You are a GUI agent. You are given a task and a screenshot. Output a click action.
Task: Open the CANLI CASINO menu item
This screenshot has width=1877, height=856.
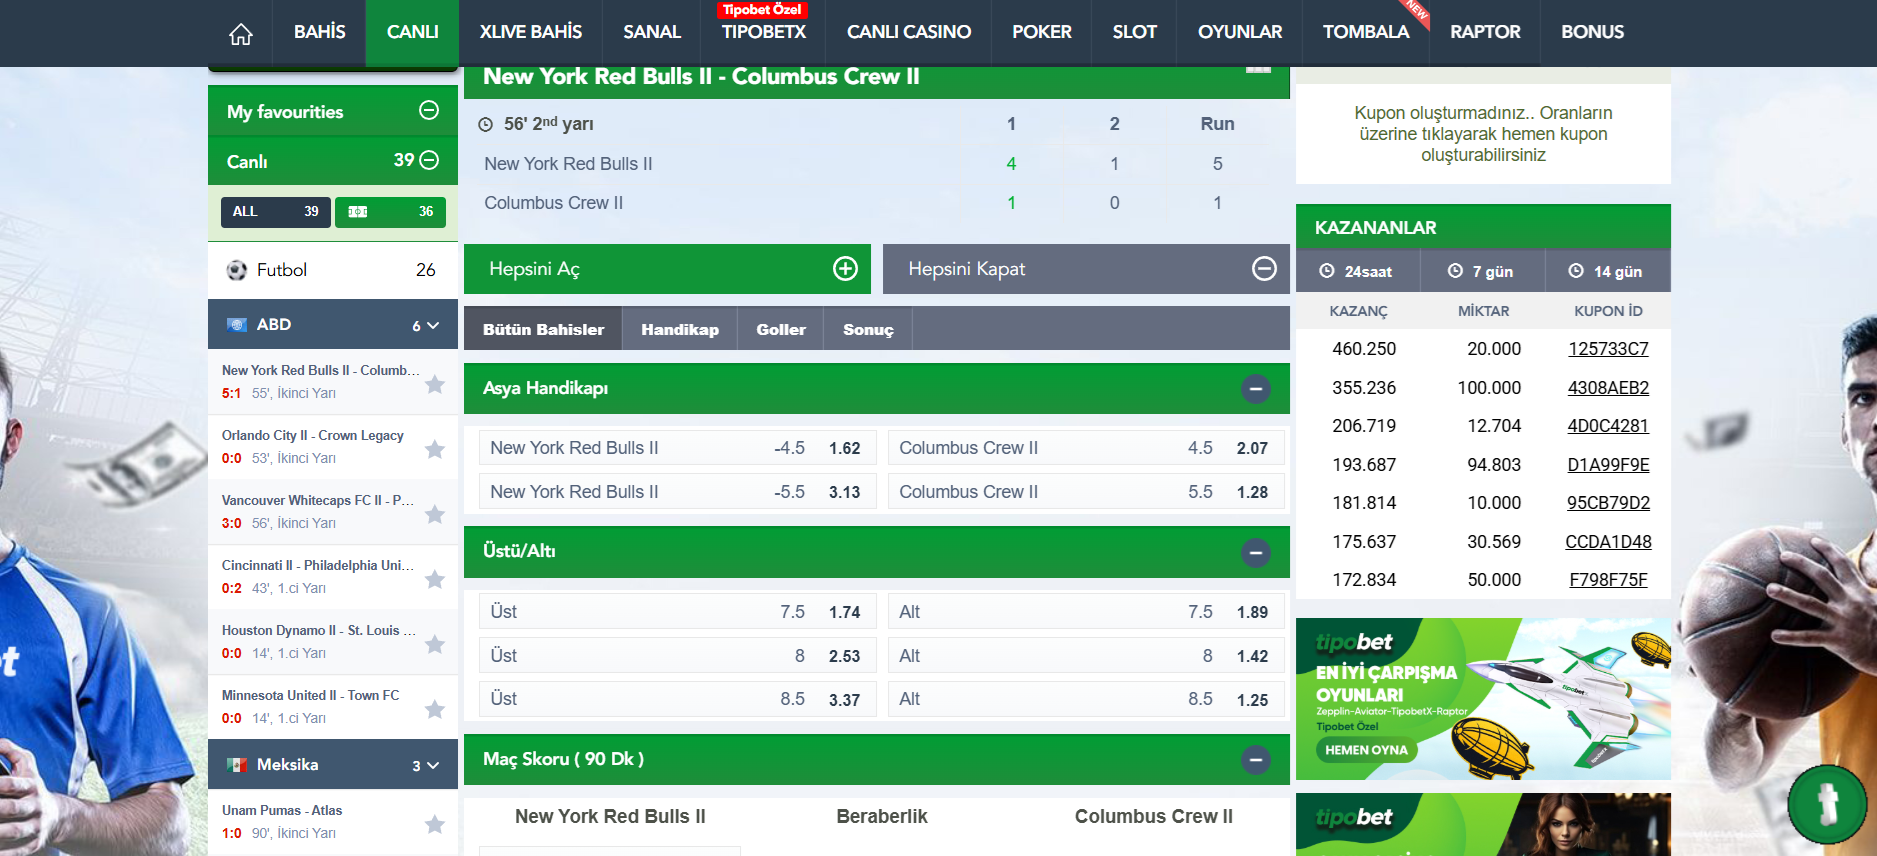(908, 32)
